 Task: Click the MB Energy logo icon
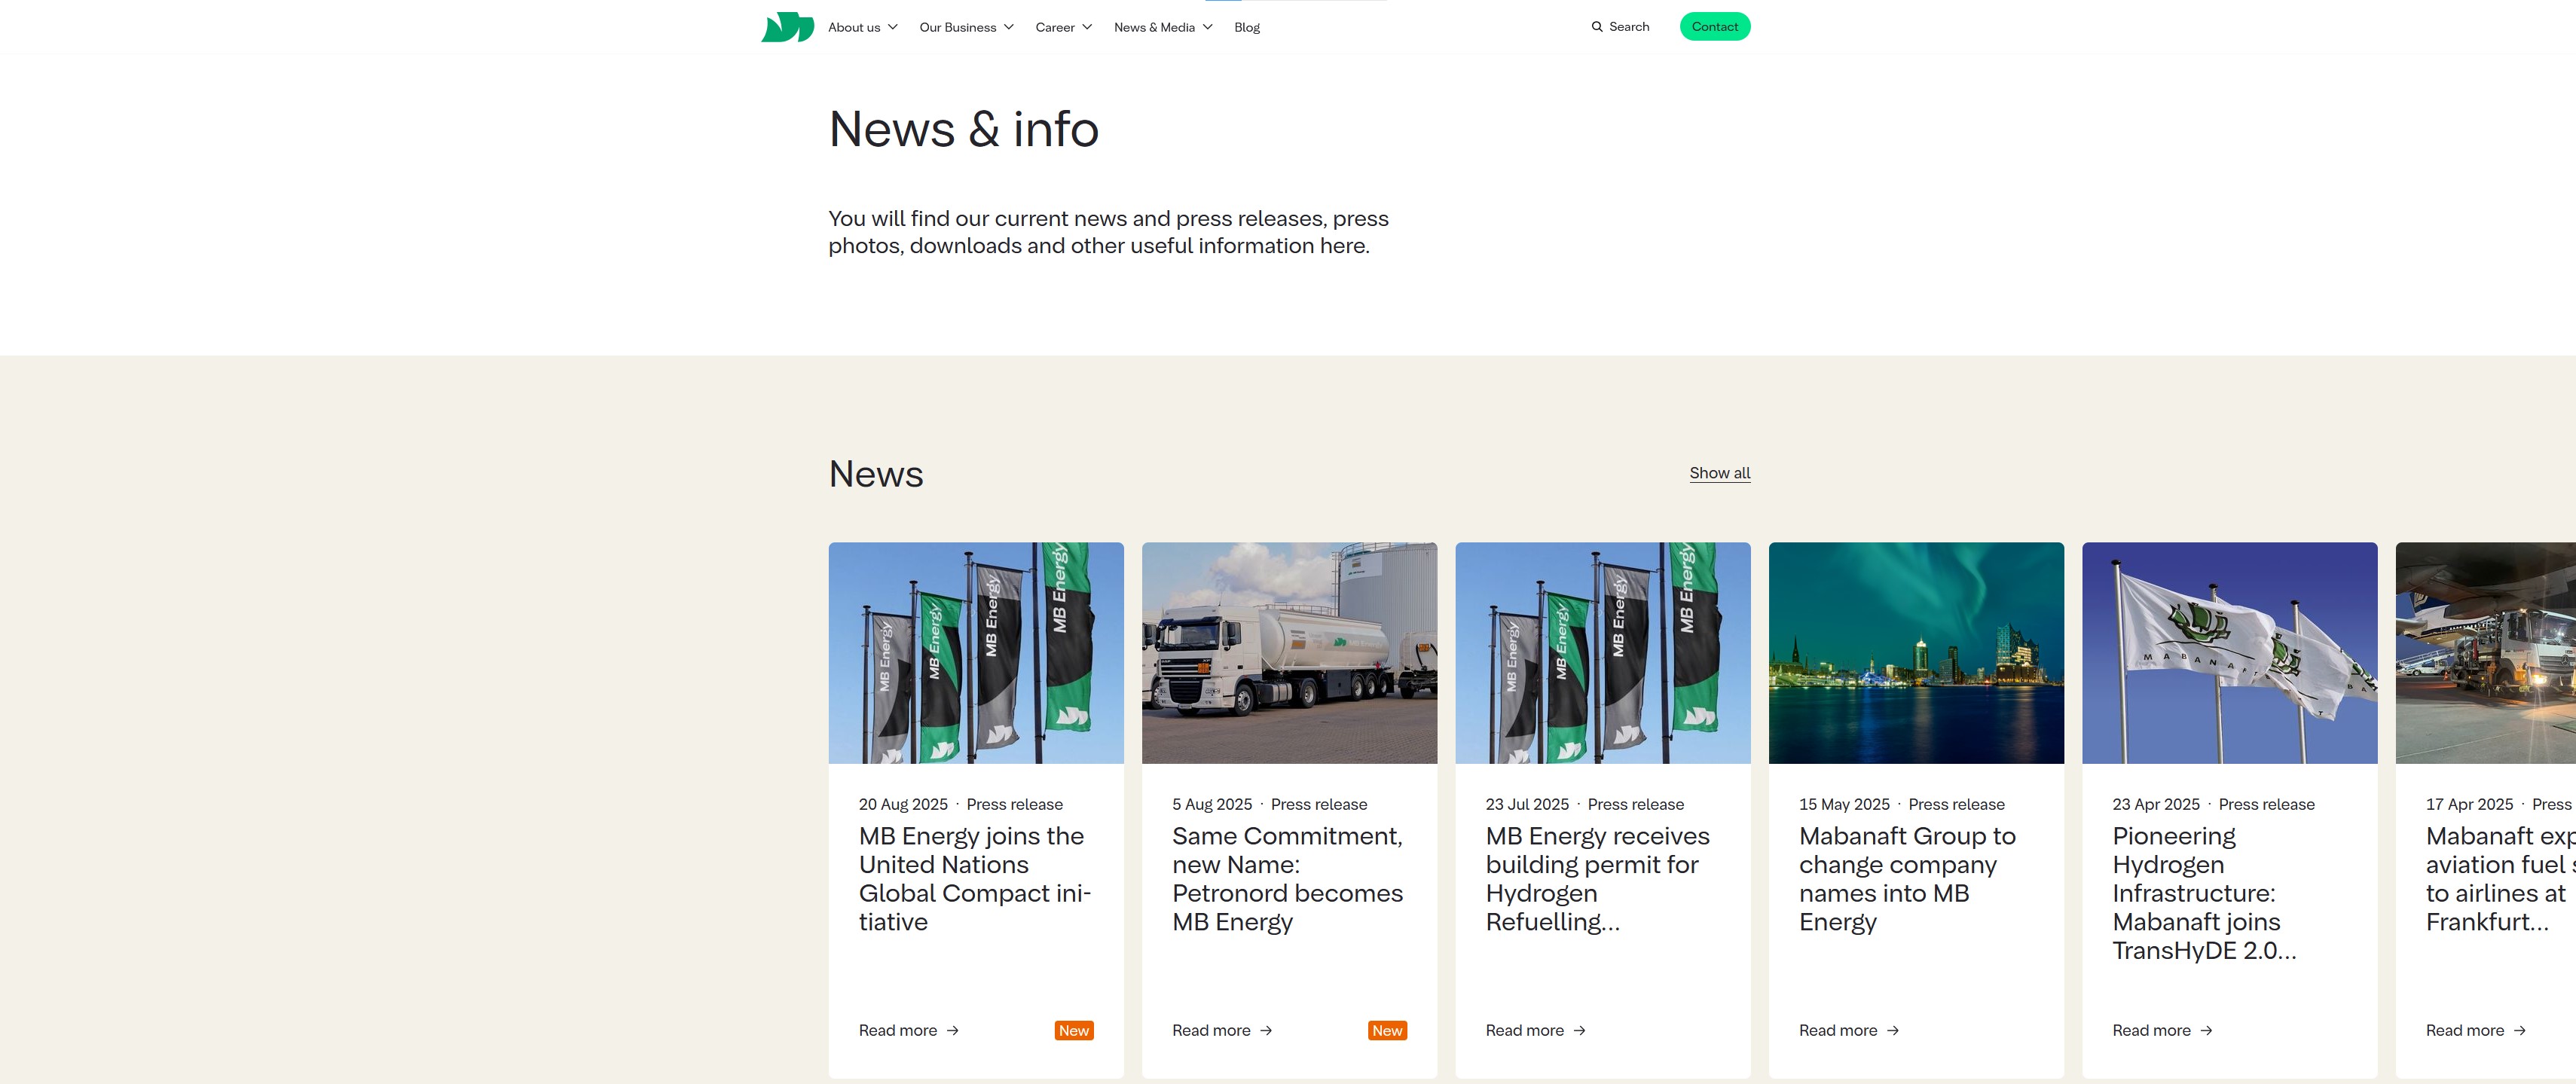coord(787,27)
